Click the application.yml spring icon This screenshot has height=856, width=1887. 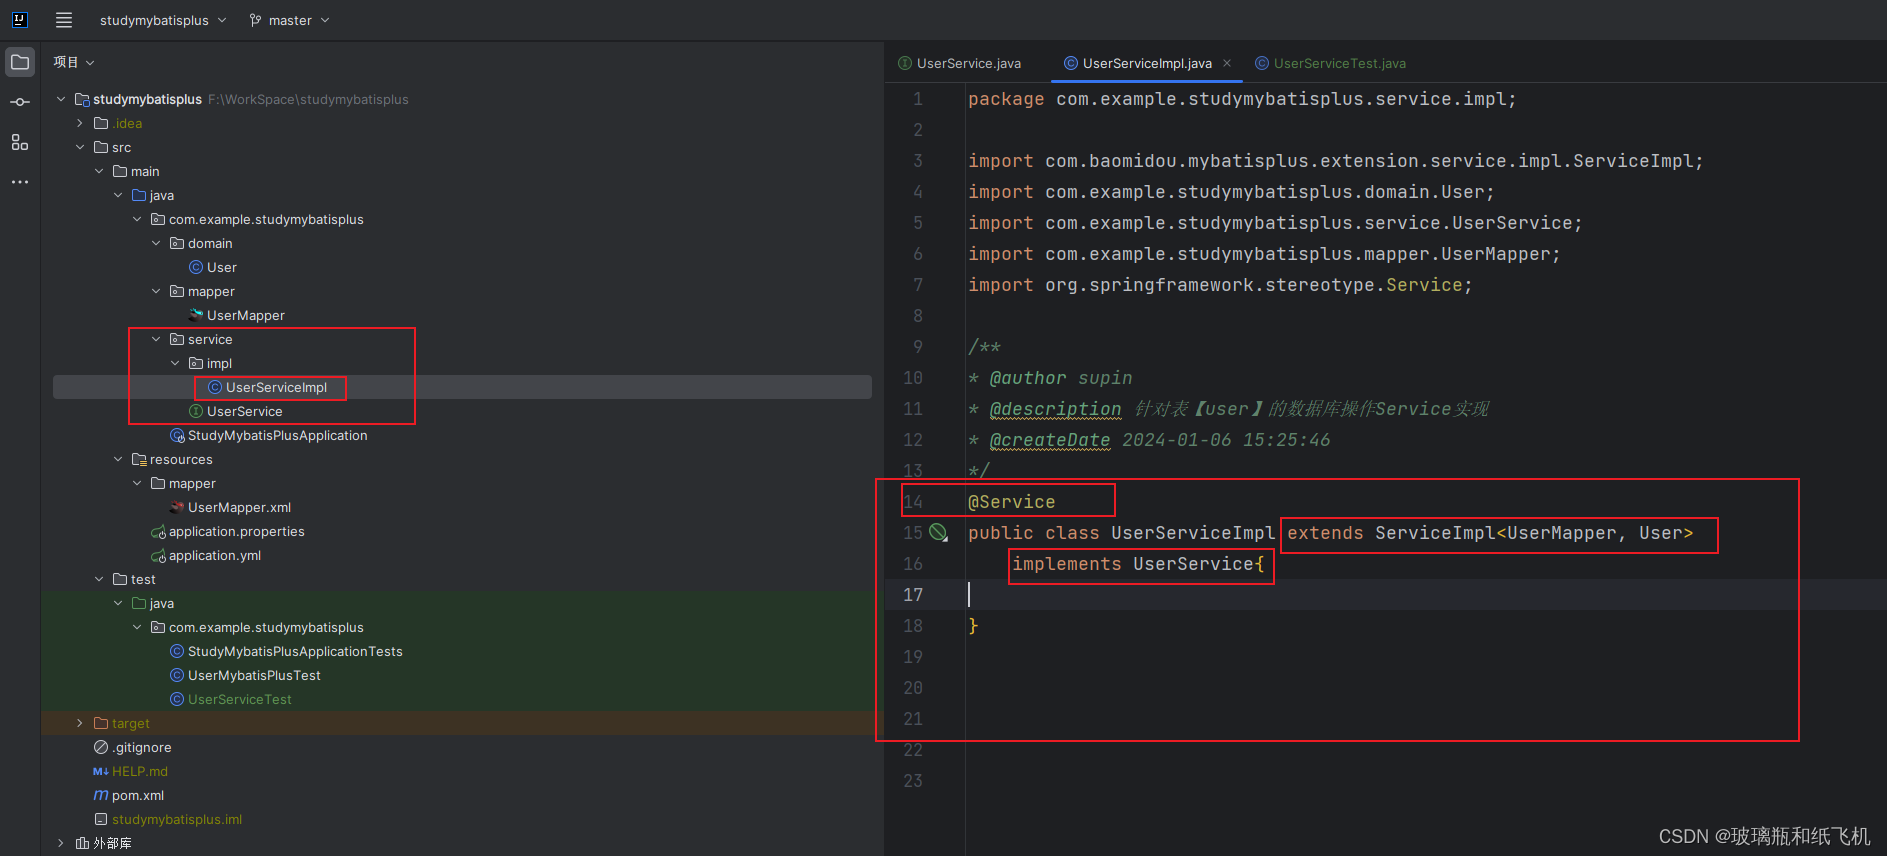coord(158,556)
